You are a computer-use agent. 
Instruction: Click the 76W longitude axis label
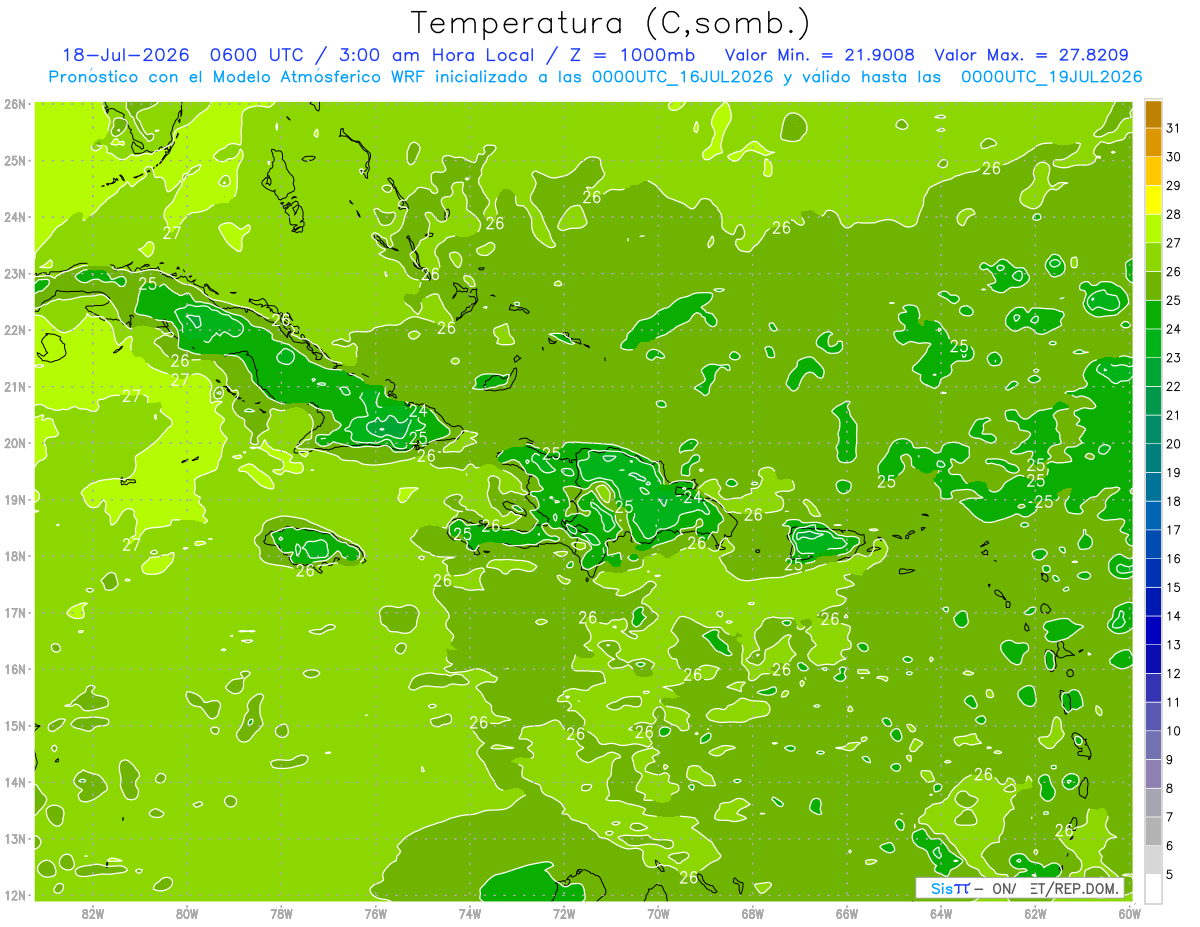(x=375, y=913)
